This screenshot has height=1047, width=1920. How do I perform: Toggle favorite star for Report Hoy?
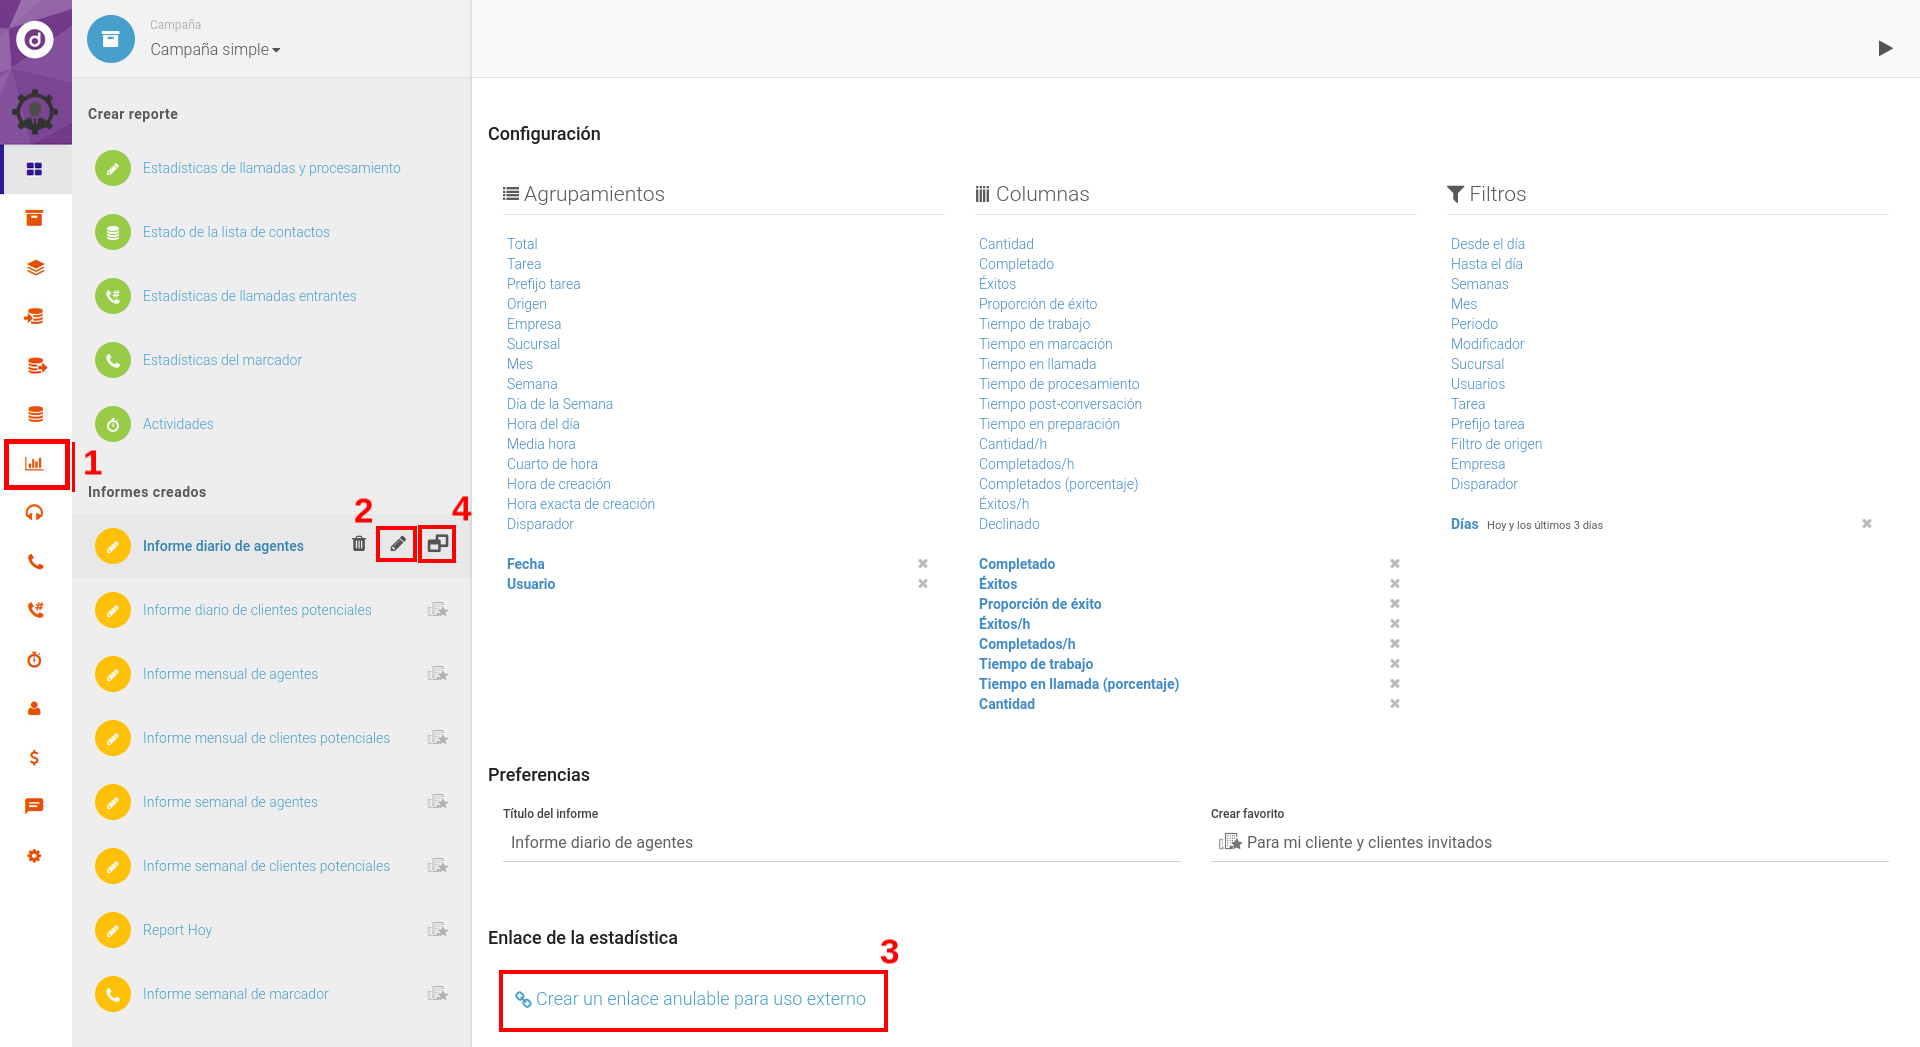tap(438, 929)
